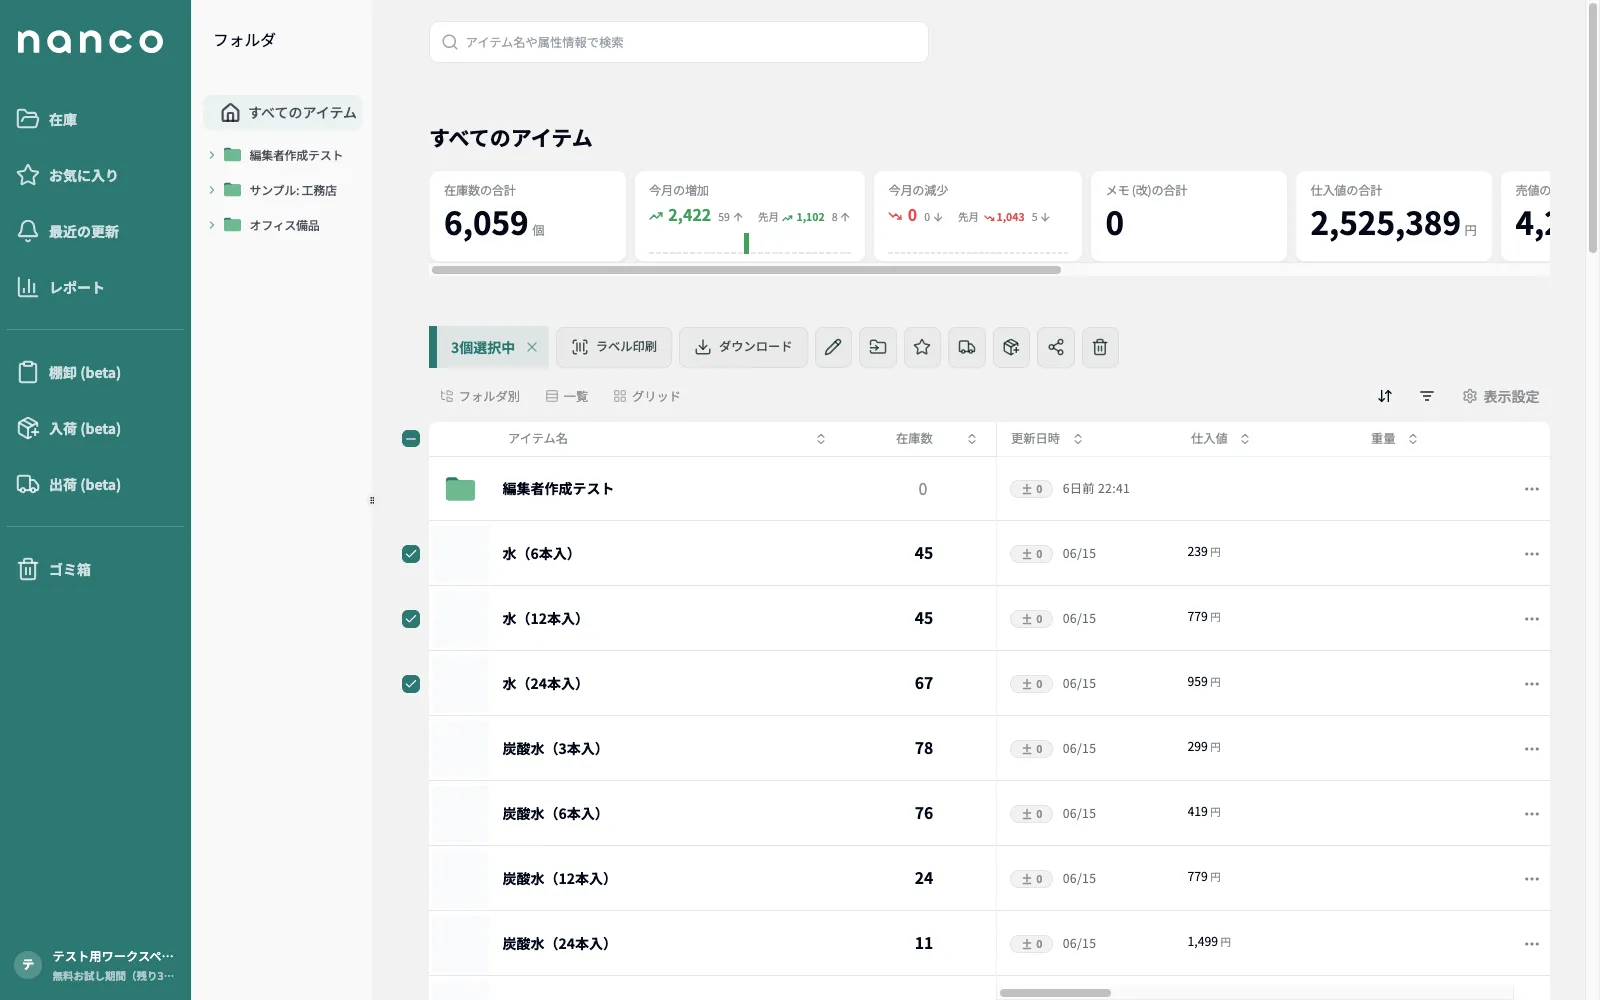Open more options for 水（6本入）row
Screen dimensions: 1600x1000
1532,554
